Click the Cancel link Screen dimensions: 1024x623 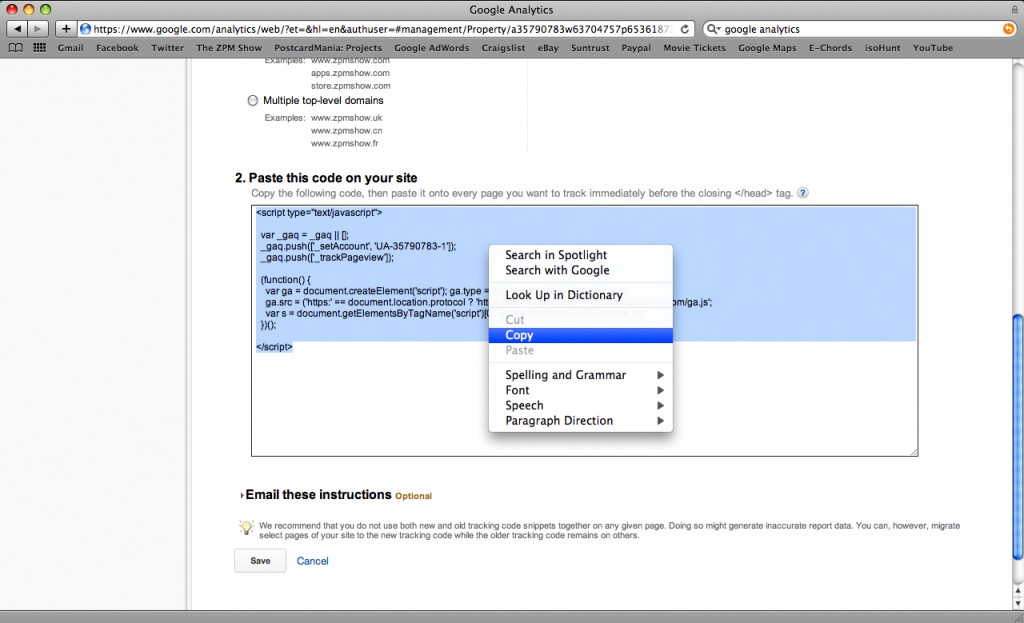(x=312, y=561)
